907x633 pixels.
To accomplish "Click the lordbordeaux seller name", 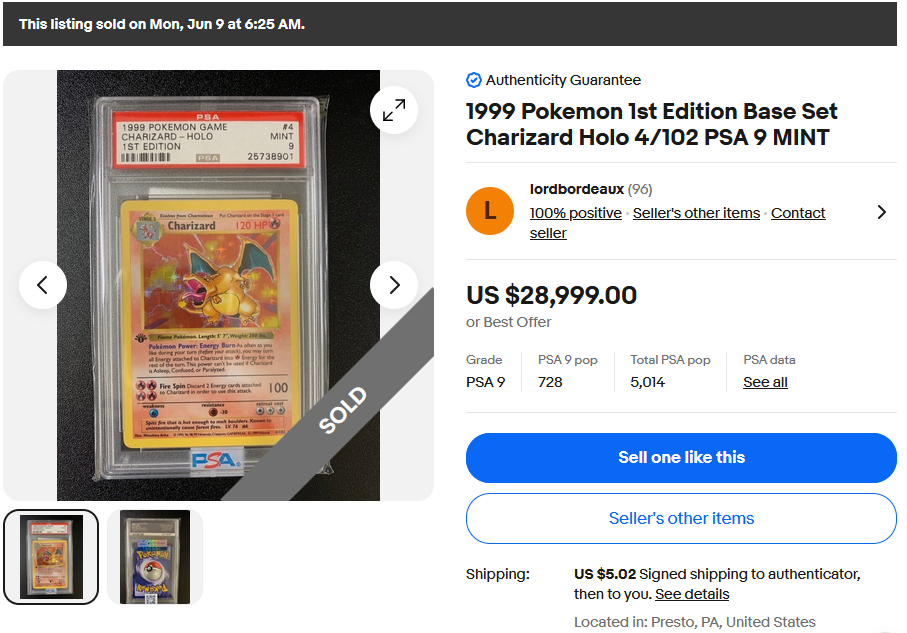I will 577,189.
